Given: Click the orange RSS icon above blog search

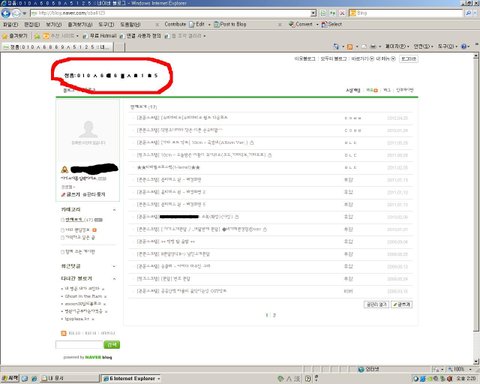Looking at the screenshot, I should tap(64, 333).
